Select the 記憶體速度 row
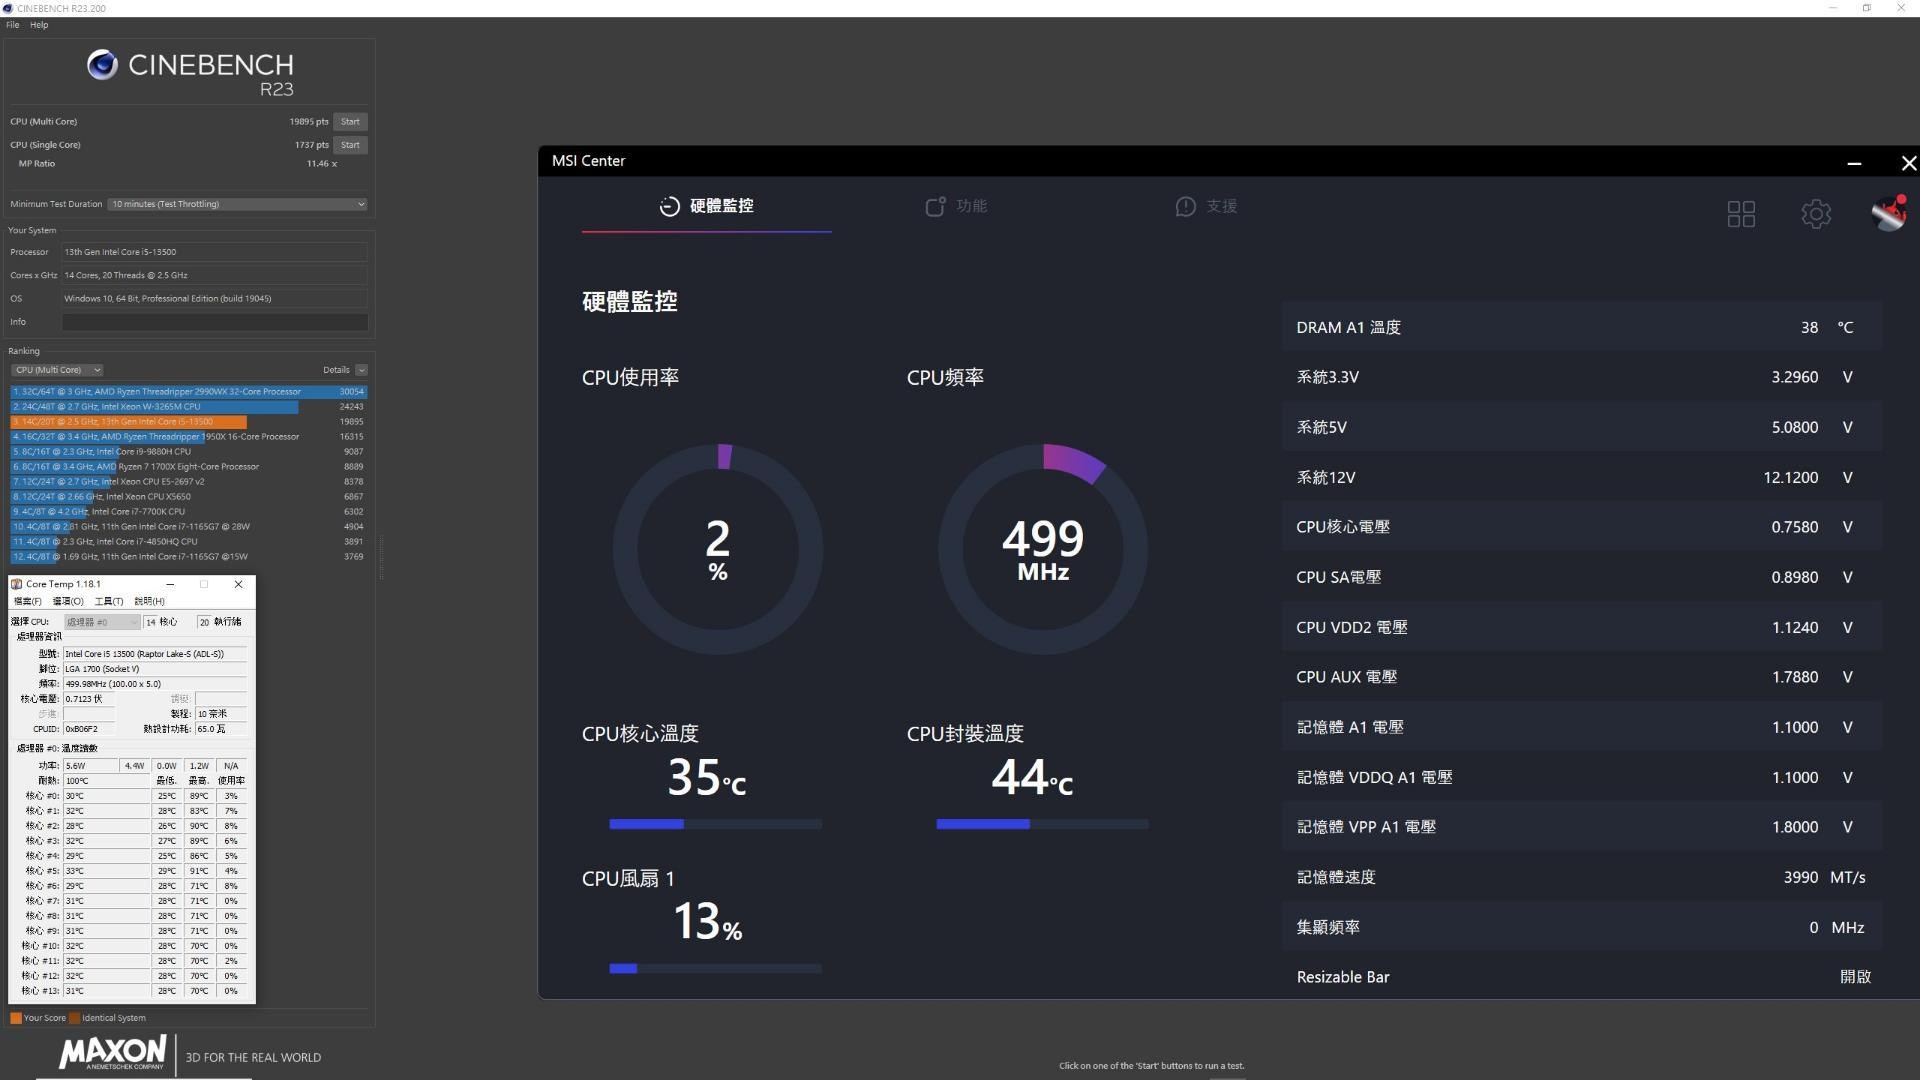 coord(1582,877)
